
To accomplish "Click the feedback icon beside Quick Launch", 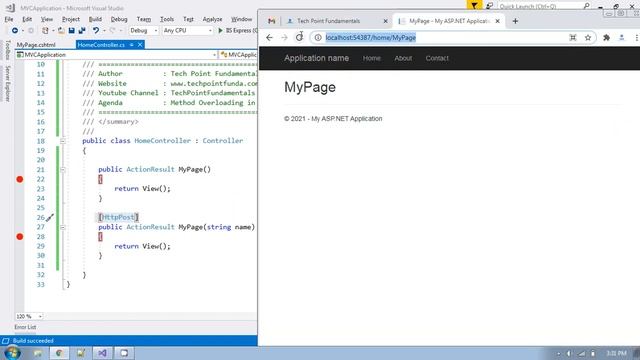I will [x=489, y=6].
